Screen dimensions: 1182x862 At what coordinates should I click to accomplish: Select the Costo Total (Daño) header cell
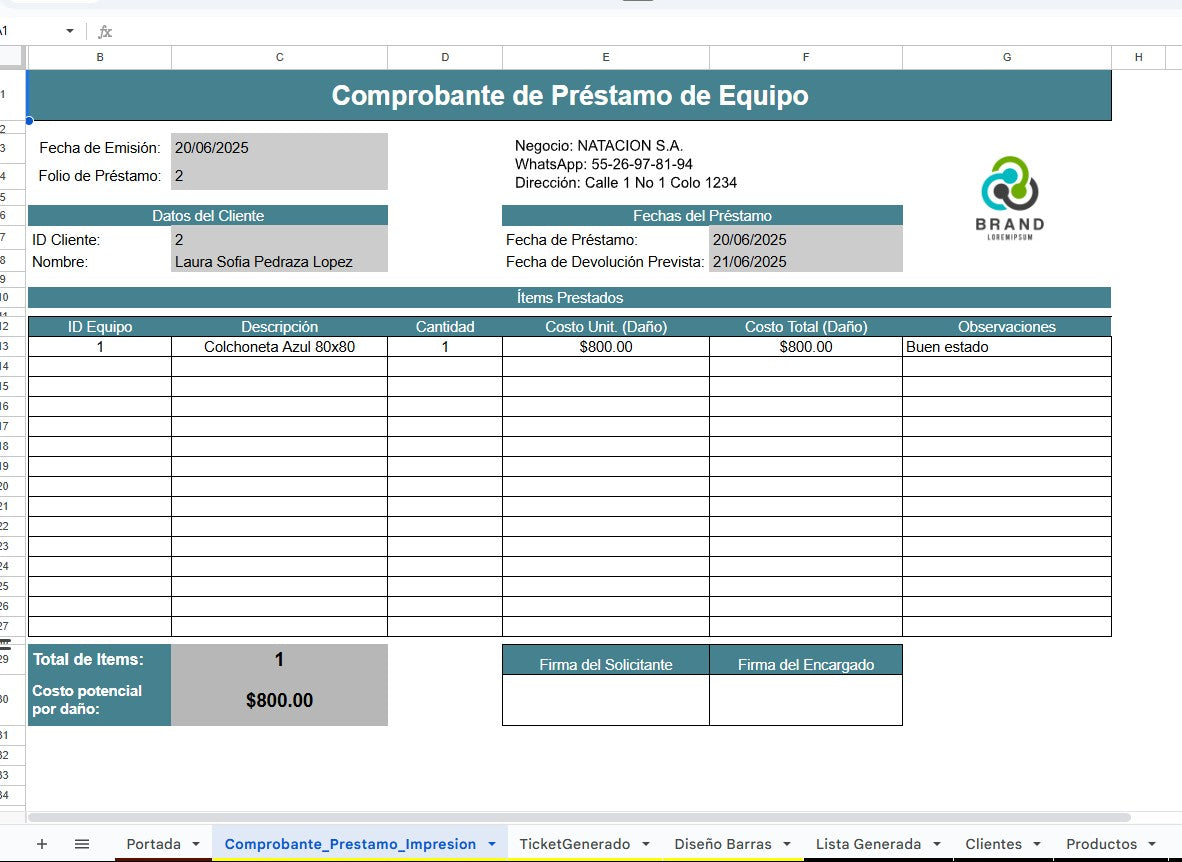coord(806,327)
